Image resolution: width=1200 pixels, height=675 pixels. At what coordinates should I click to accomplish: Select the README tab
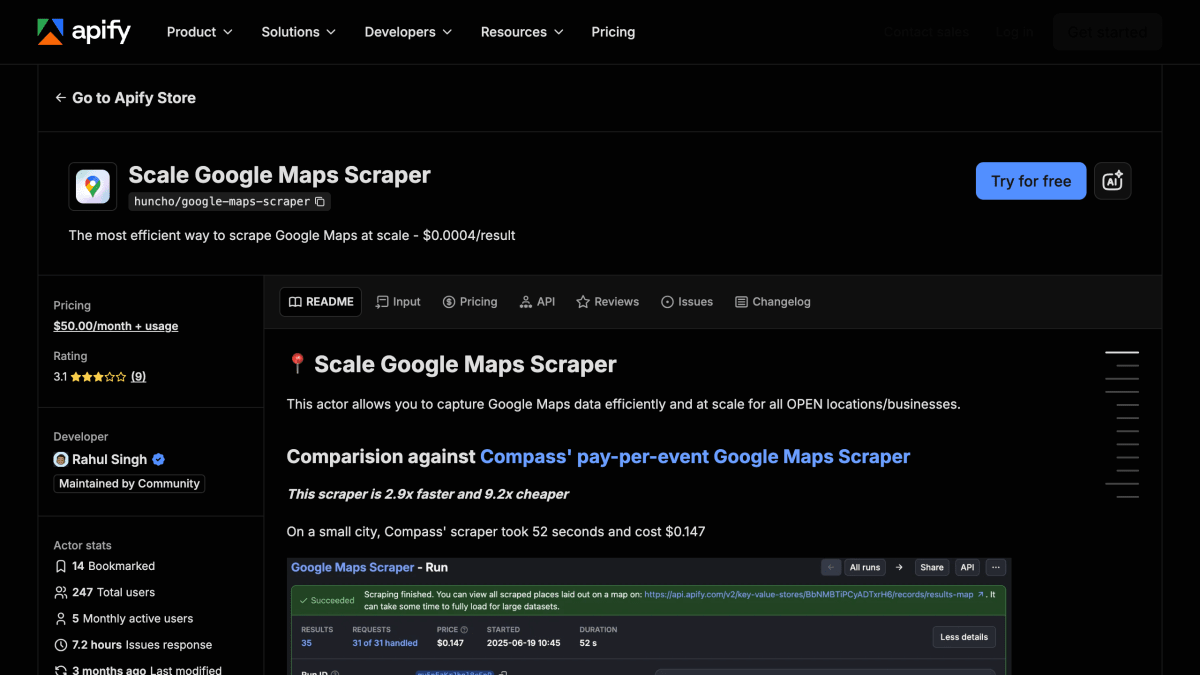point(320,302)
